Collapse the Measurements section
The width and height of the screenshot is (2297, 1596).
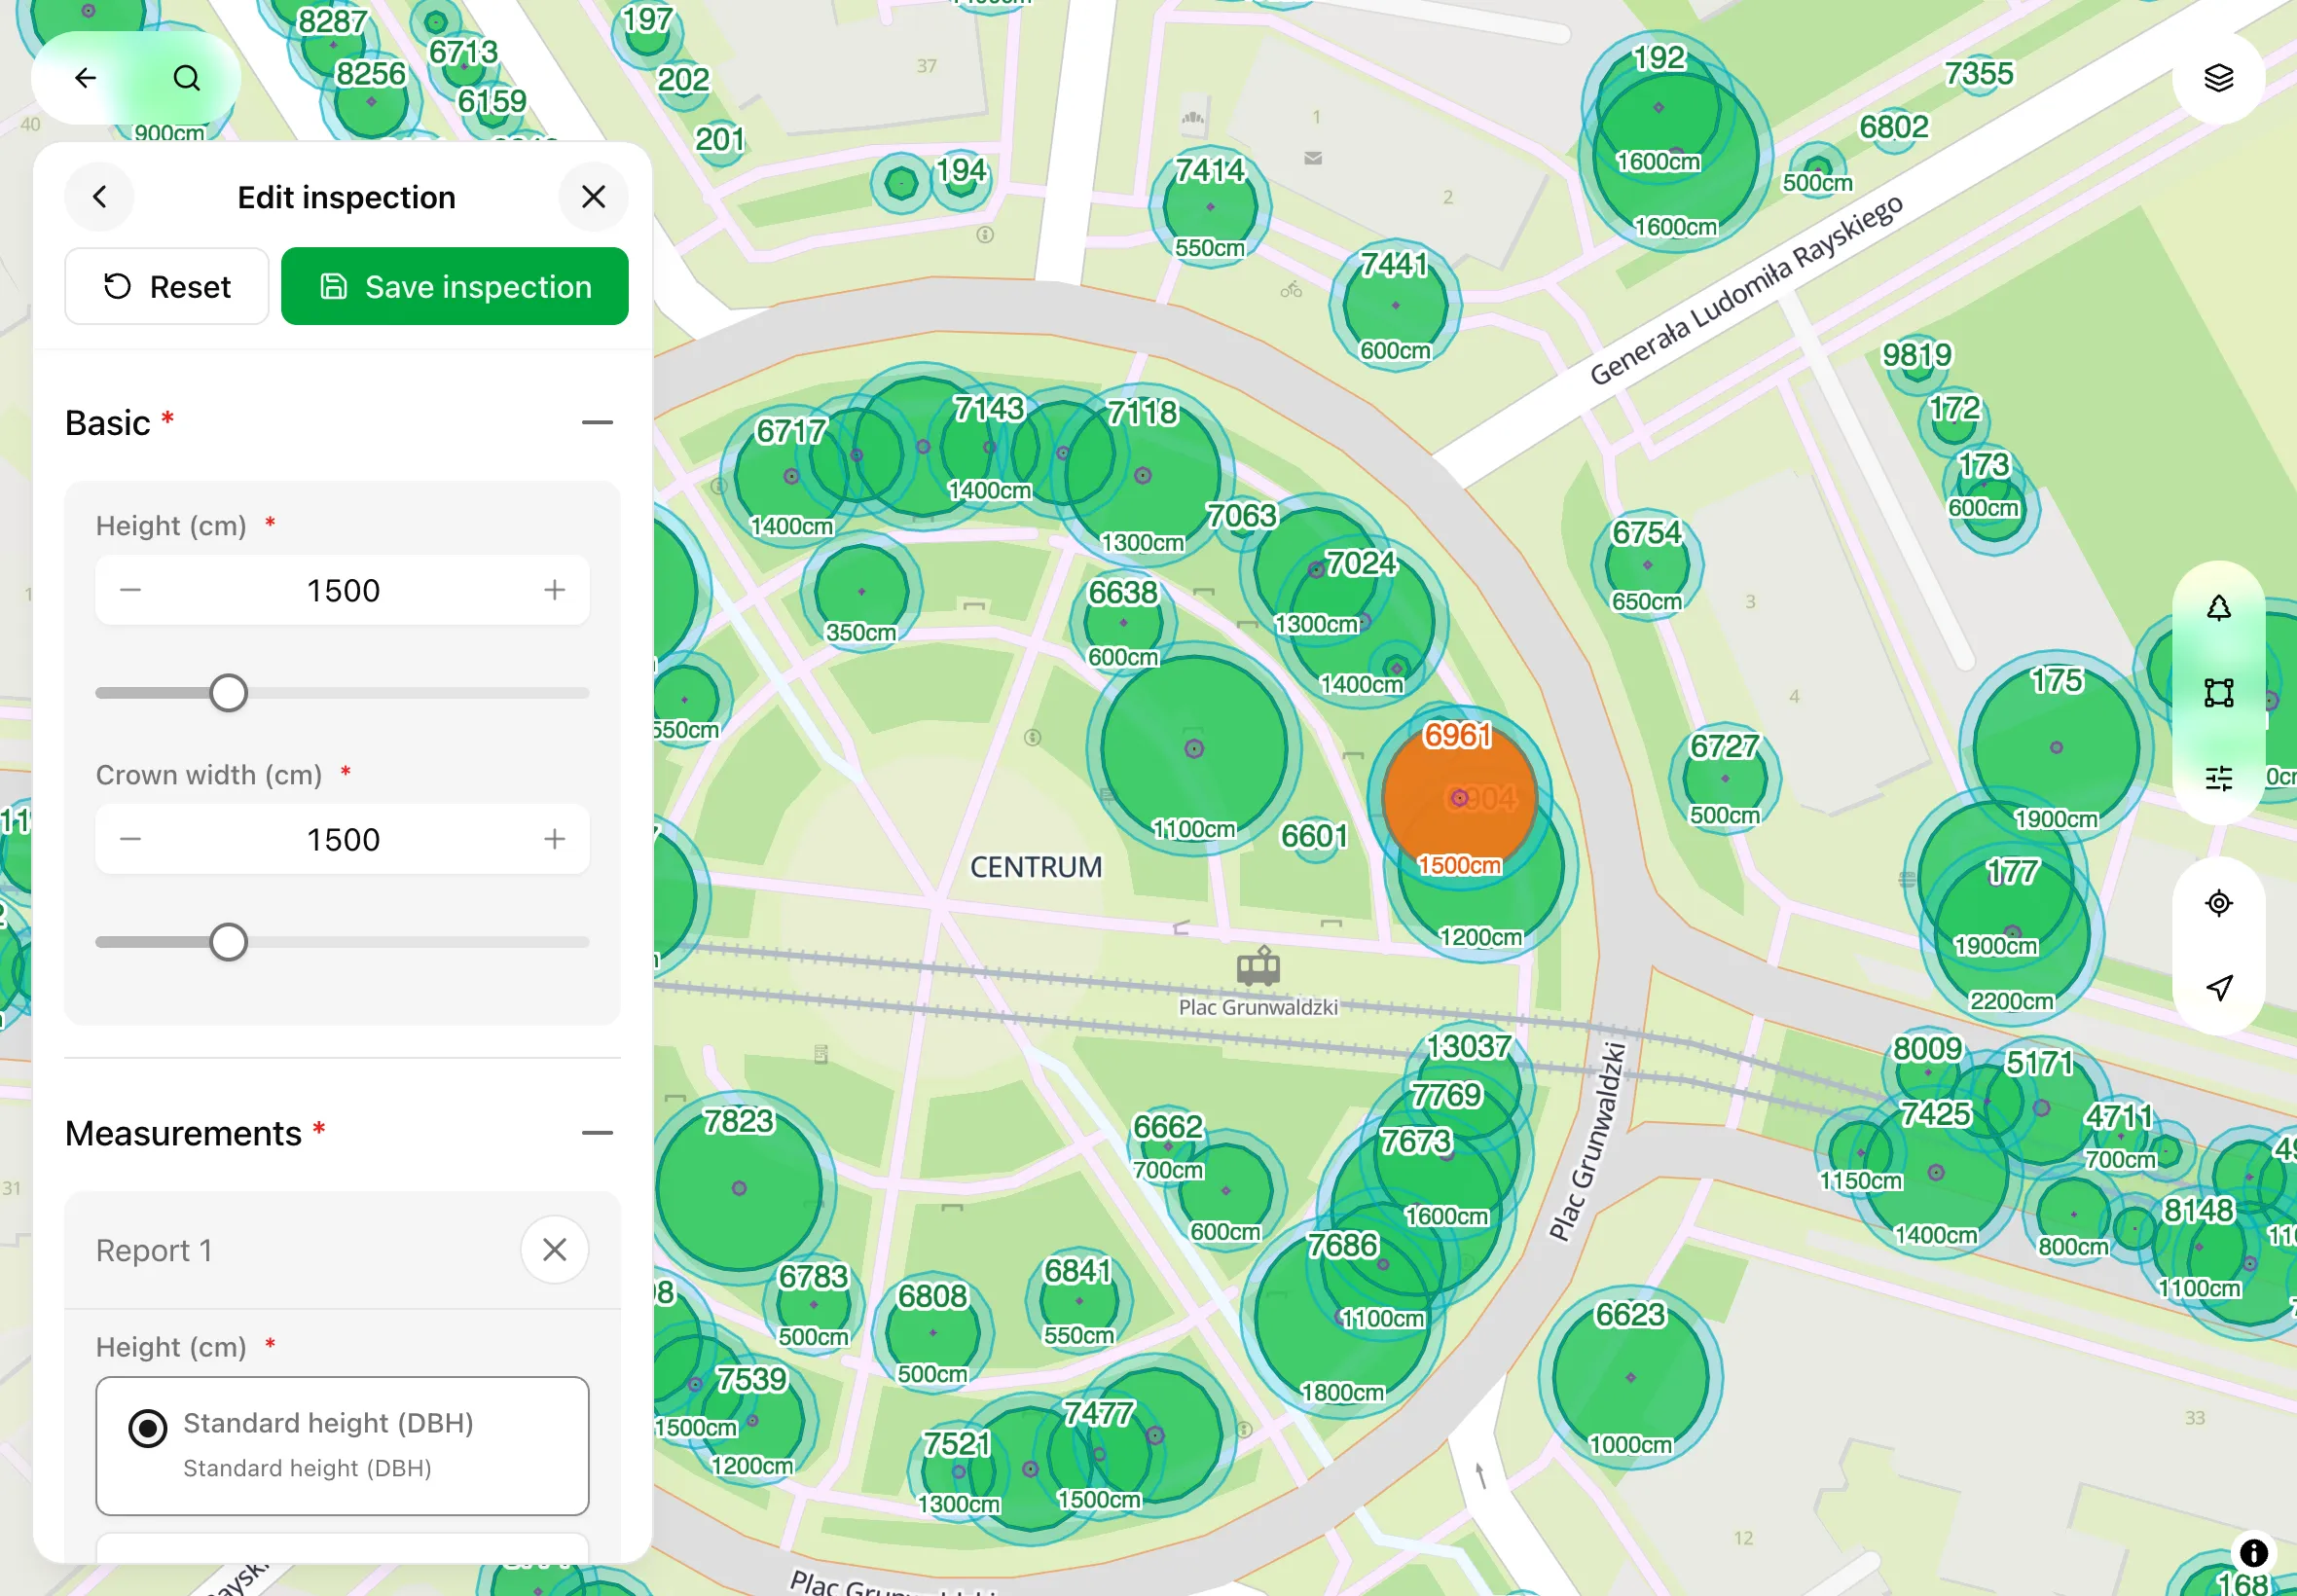tap(597, 1133)
